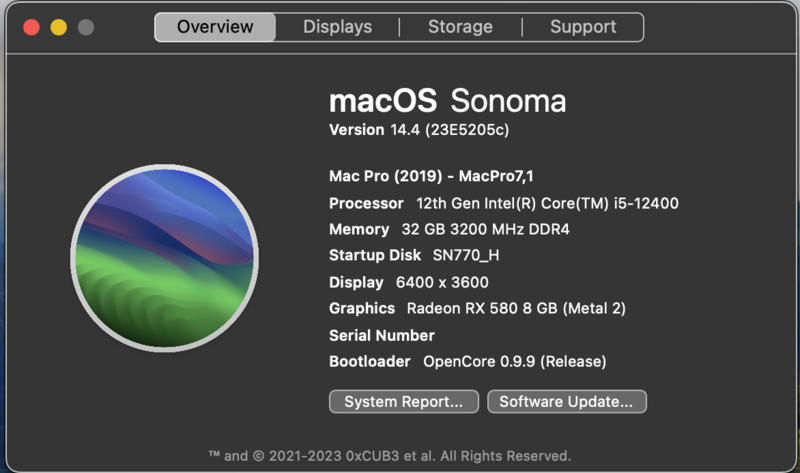Click the macOS Sonoma title
Image resolution: width=800 pixels, height=473 pixels.
click(x=447, y=101)
